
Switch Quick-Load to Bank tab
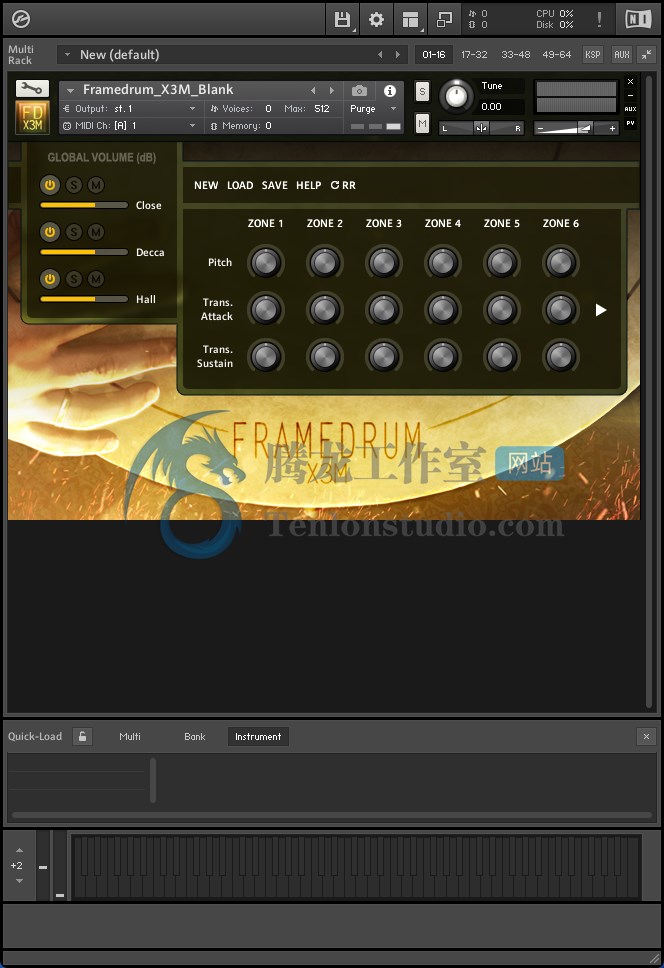pyautogui.click(x=194, y=736)
